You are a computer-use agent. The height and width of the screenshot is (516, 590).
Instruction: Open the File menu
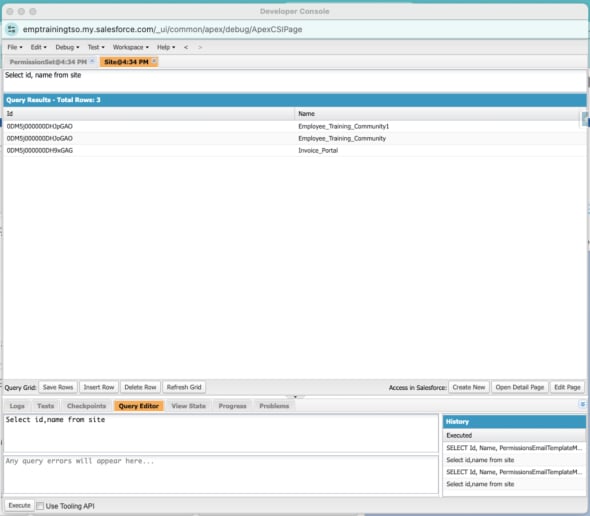15,47
